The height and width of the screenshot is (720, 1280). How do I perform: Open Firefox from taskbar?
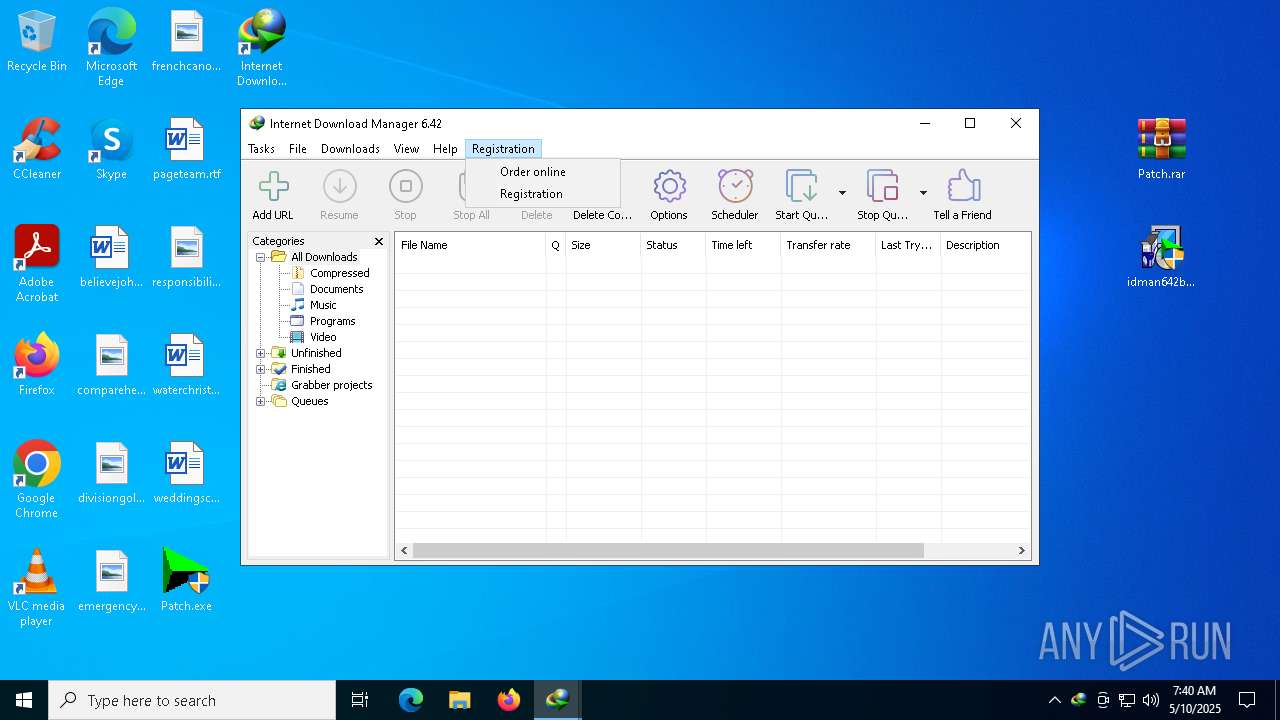click(x=509, y=700)
